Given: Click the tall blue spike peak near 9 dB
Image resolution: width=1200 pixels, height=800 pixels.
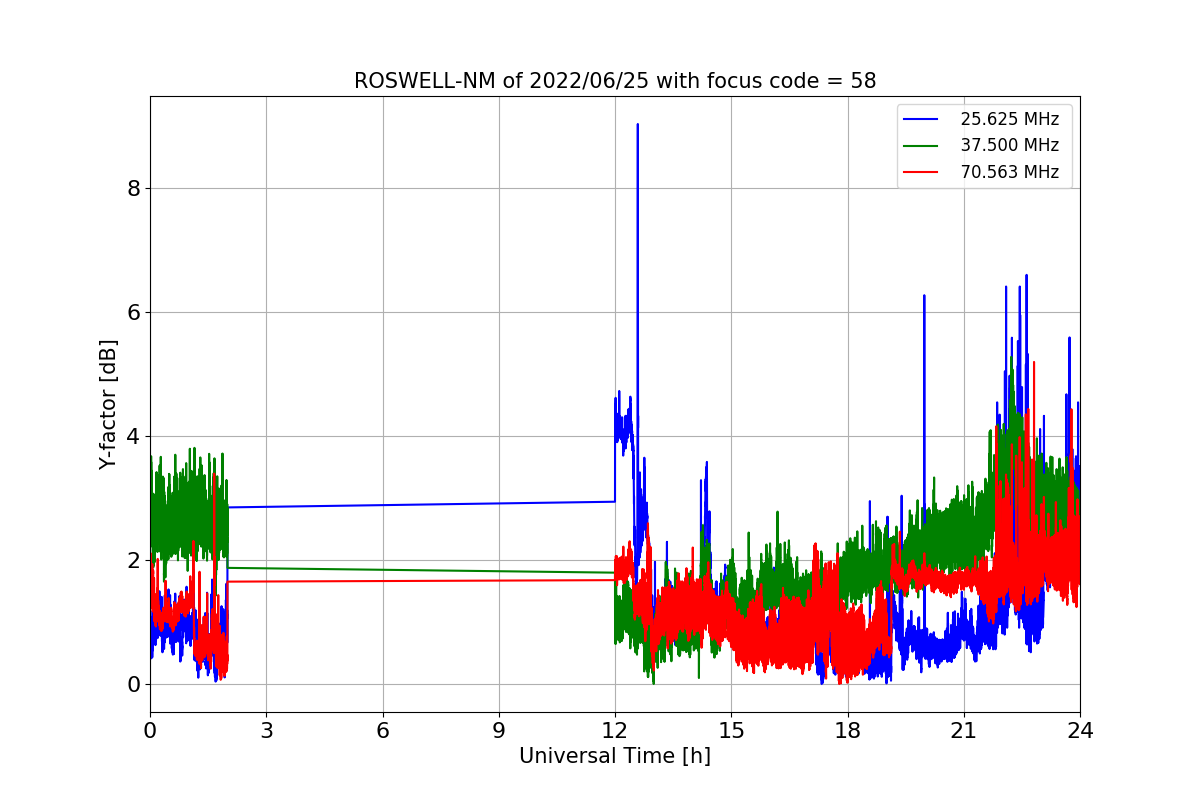Looking at the screenshot, I should (637, 125).
